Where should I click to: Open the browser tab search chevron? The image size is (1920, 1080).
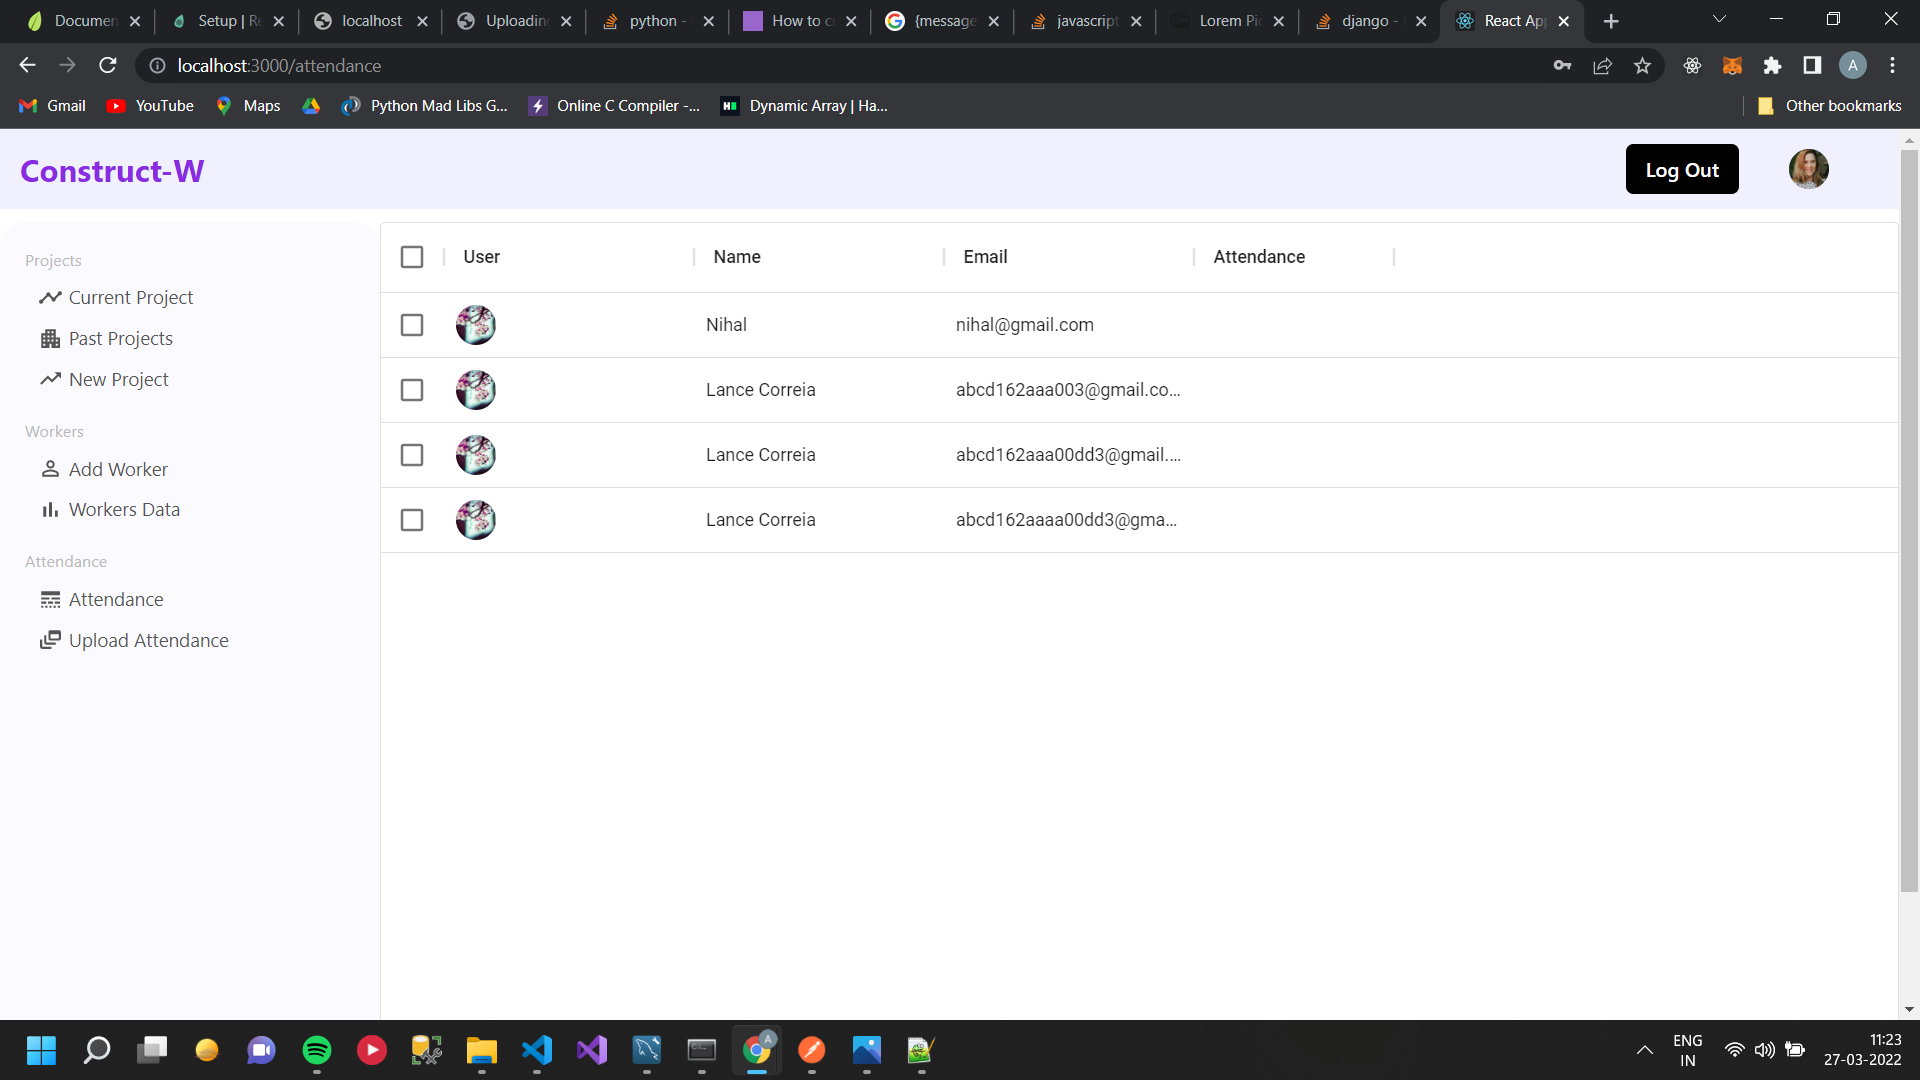click(x=1719, y=20)
